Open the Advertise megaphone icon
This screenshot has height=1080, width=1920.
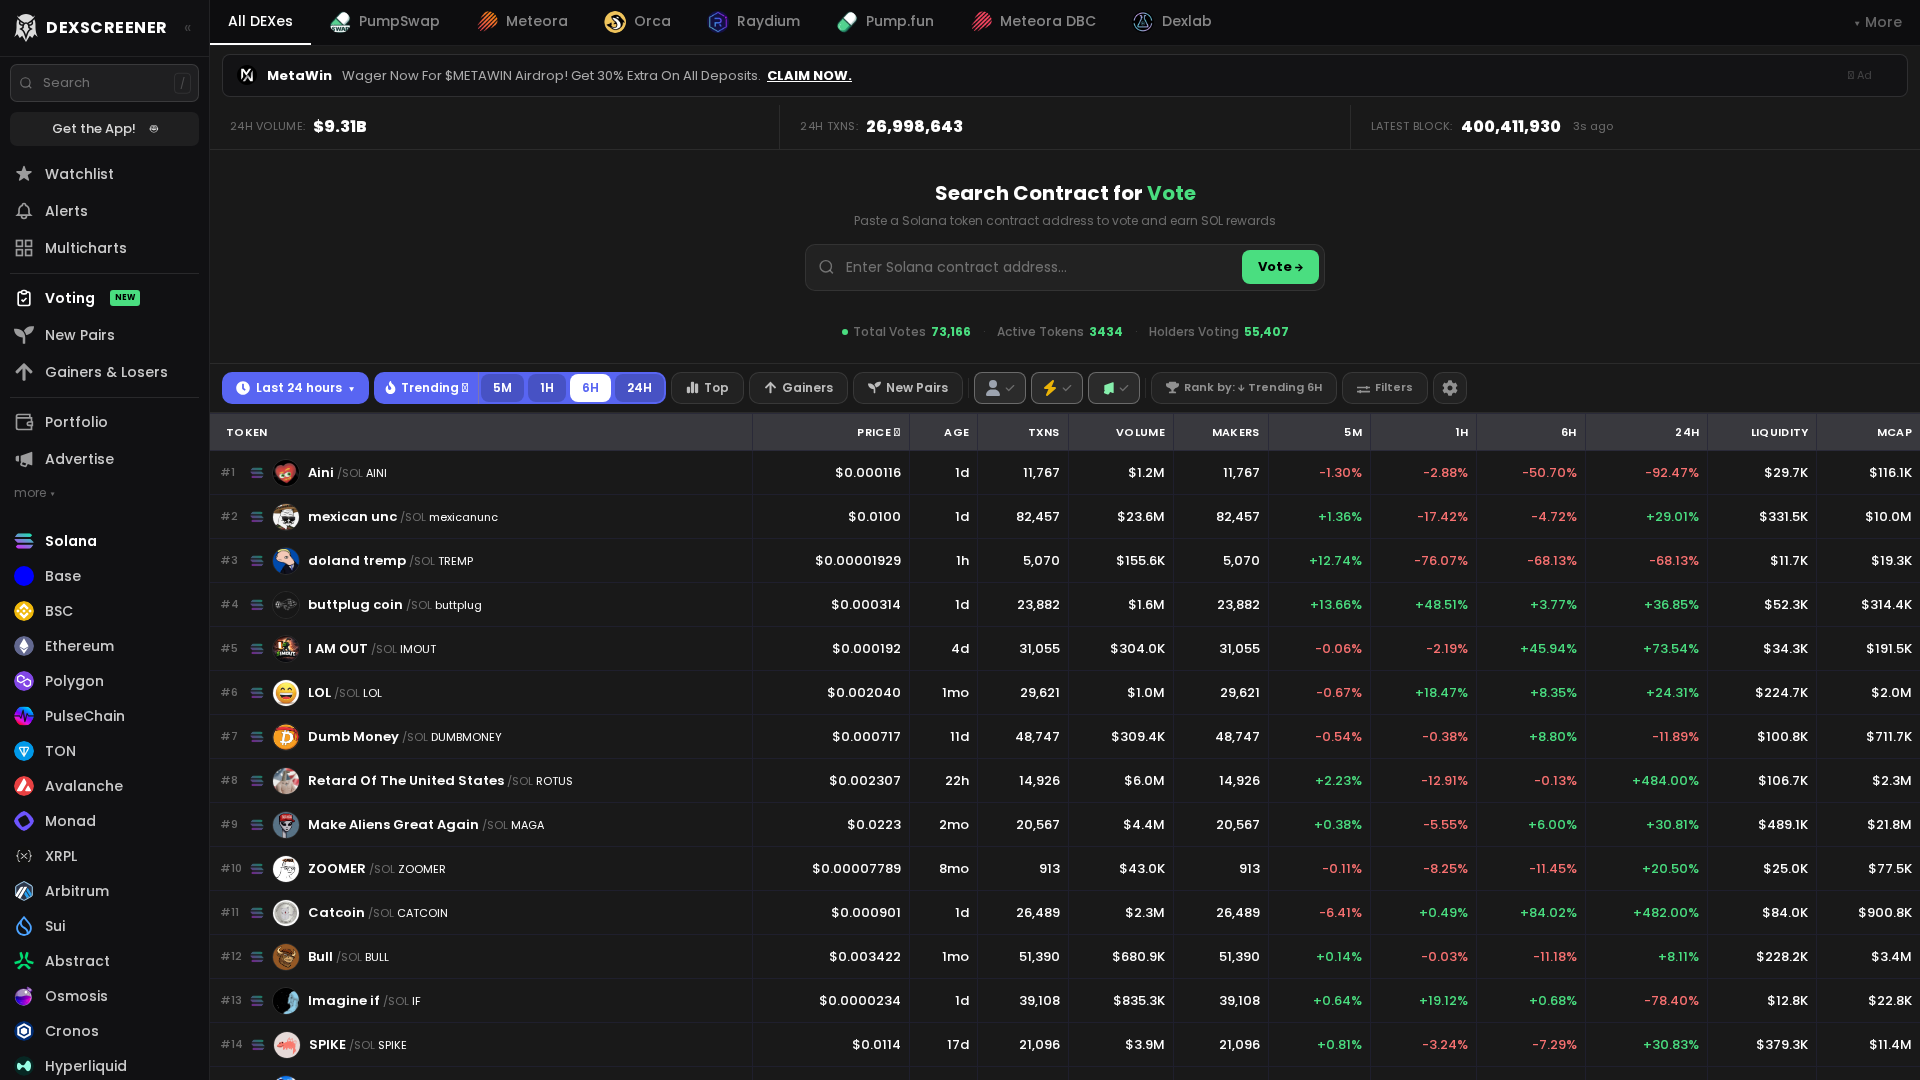pos(24,459)
